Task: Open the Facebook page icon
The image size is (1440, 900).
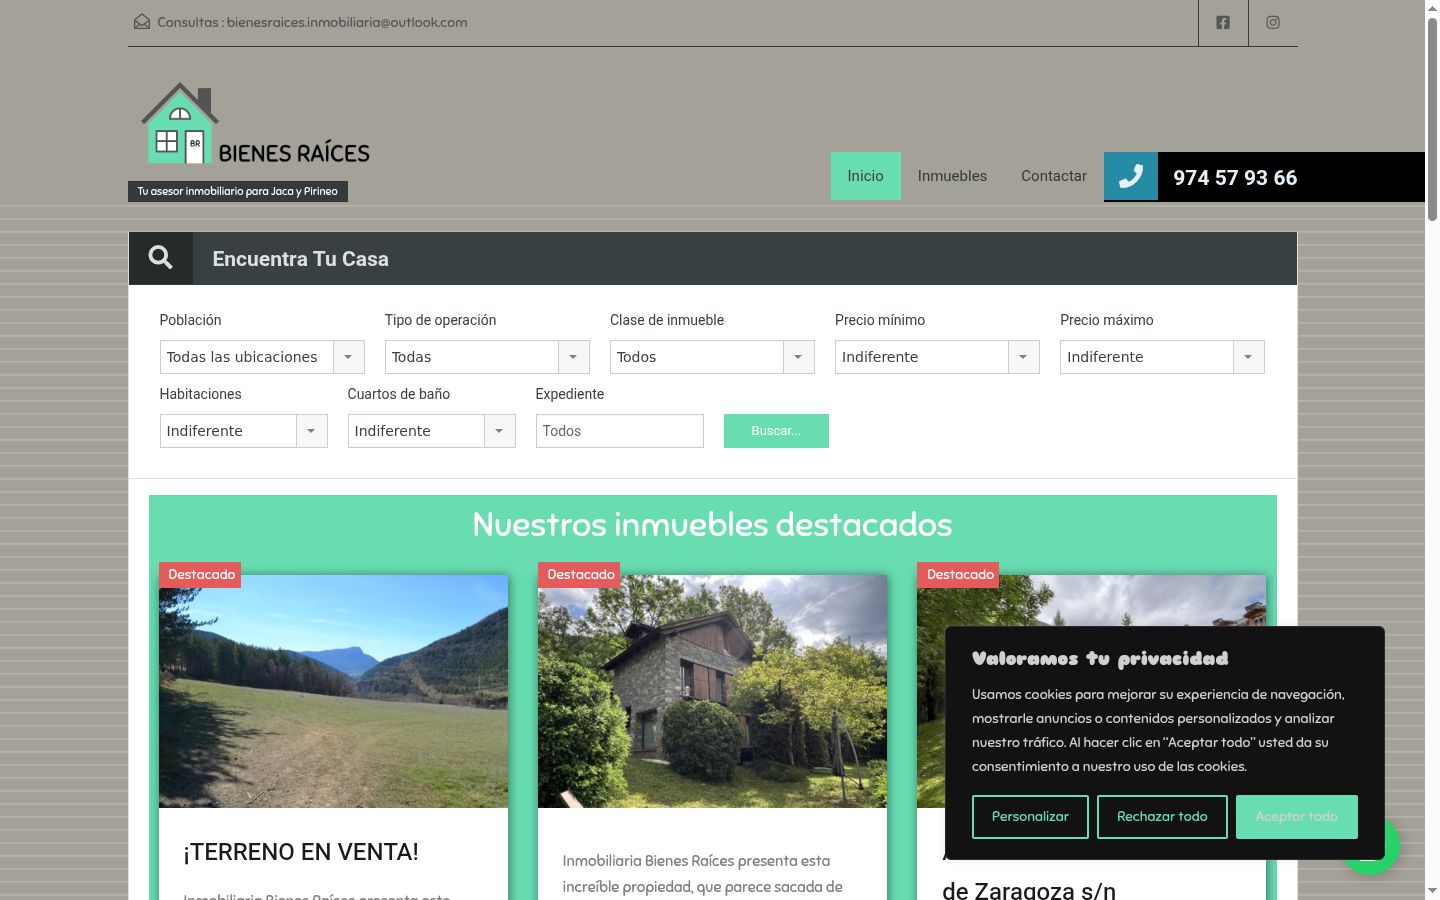Action: (x=1223, y=22)
